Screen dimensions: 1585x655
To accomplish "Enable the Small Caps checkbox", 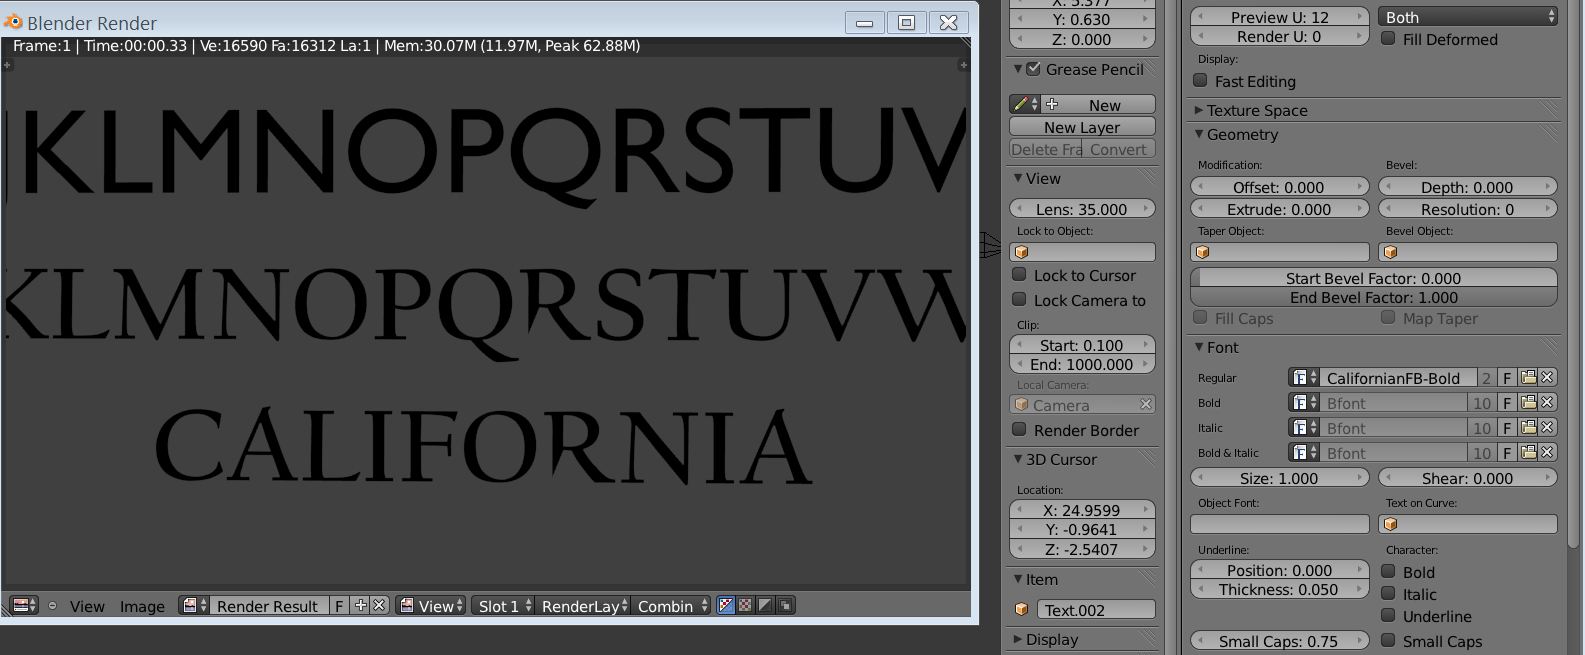I will click(x=1388, y=640).
